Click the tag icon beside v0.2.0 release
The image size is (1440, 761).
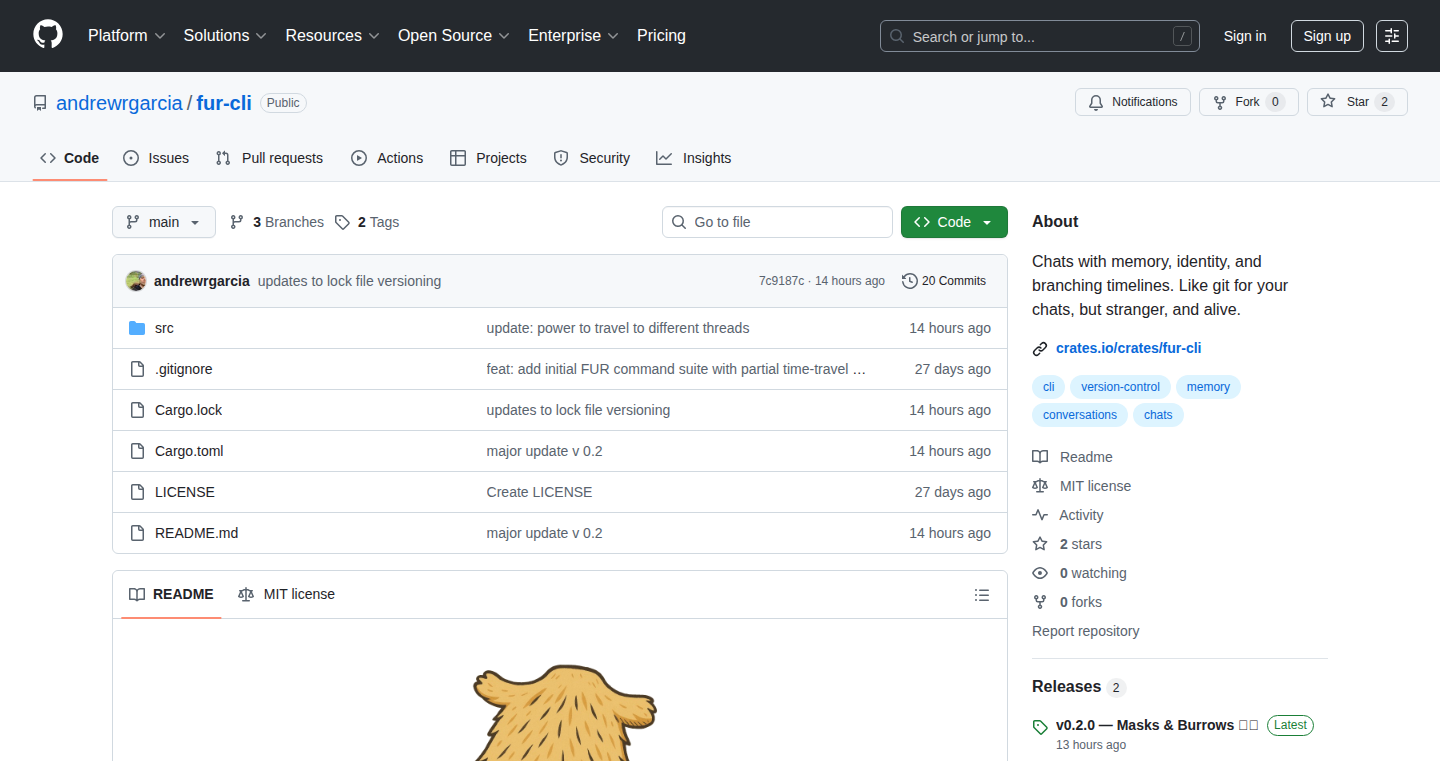(x=1040, y=727)
